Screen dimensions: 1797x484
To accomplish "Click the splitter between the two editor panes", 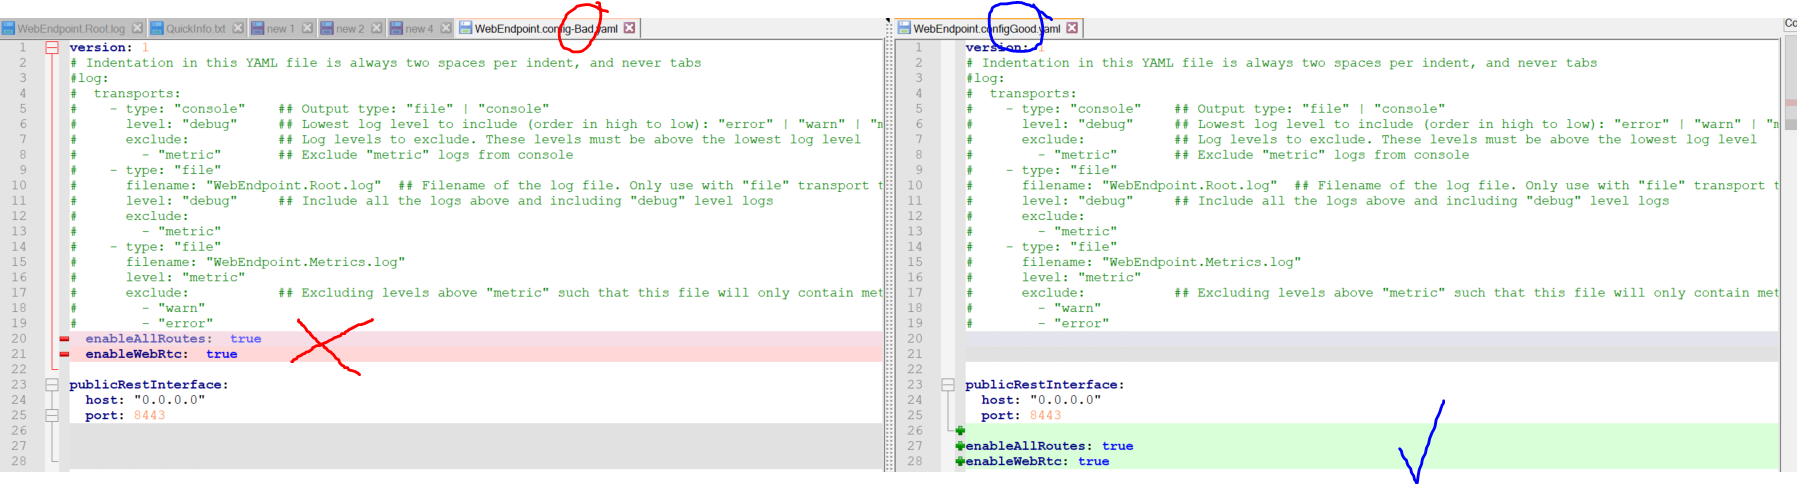I will point(888,250).
